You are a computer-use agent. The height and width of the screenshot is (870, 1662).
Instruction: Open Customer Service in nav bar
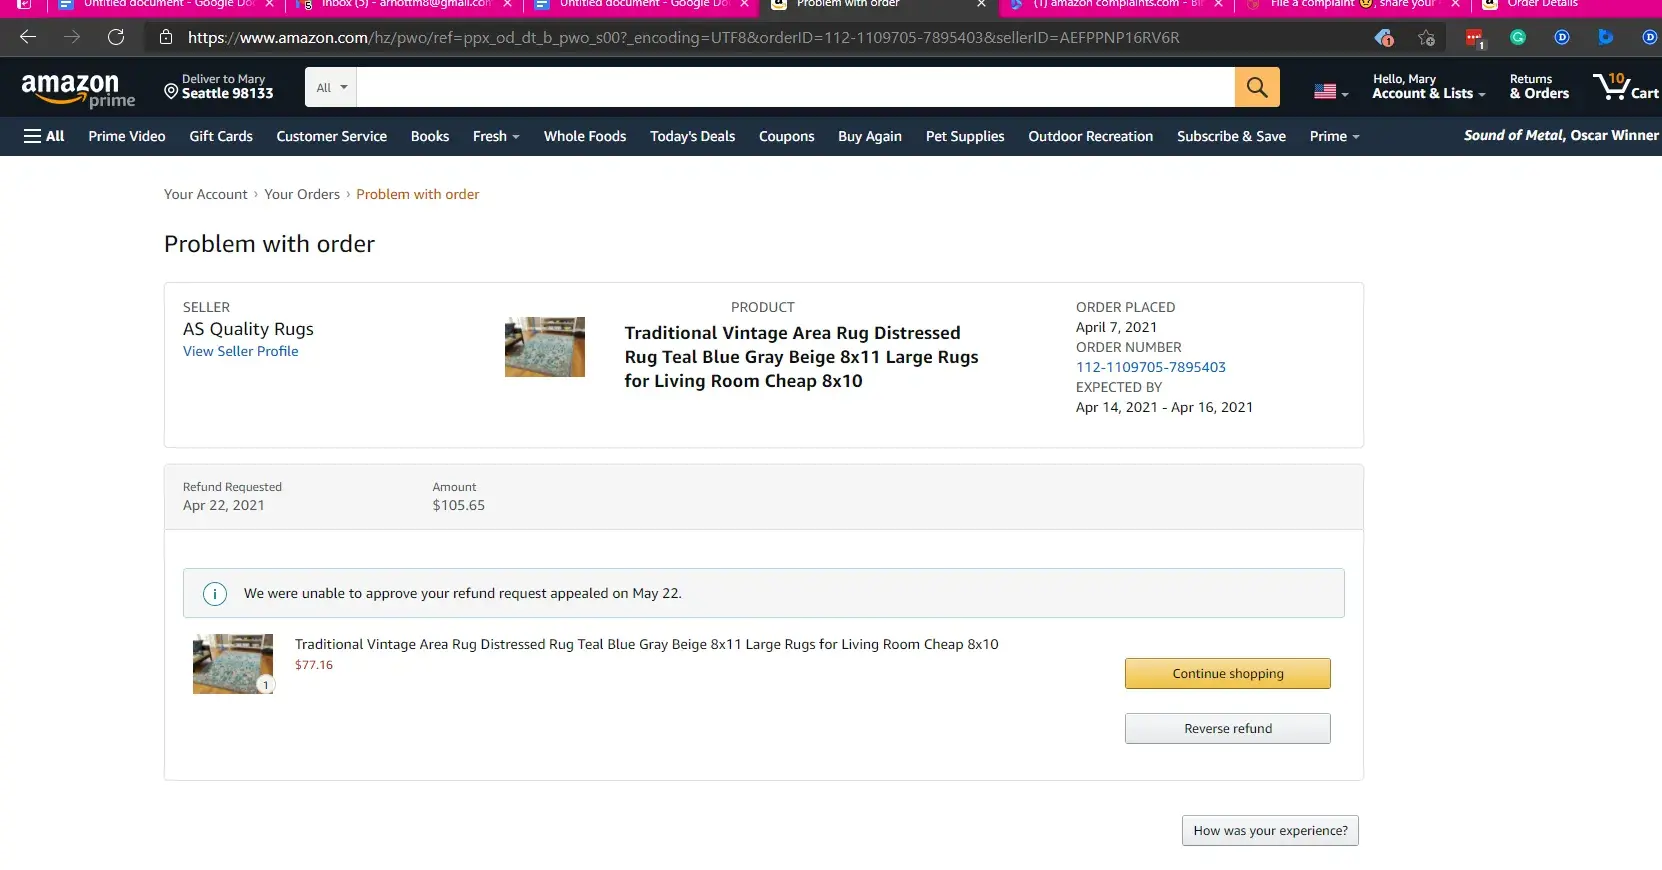pyautogui.click(x=331, y=136)
